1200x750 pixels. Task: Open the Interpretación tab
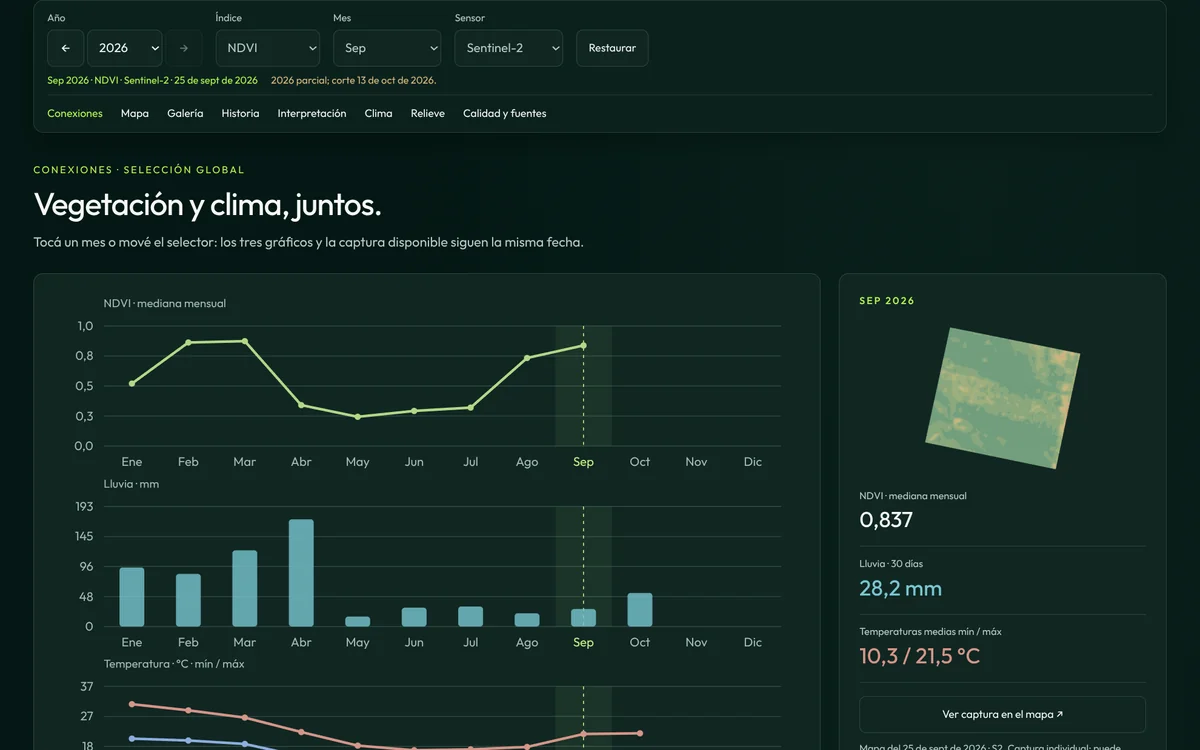tap(312, 114)
